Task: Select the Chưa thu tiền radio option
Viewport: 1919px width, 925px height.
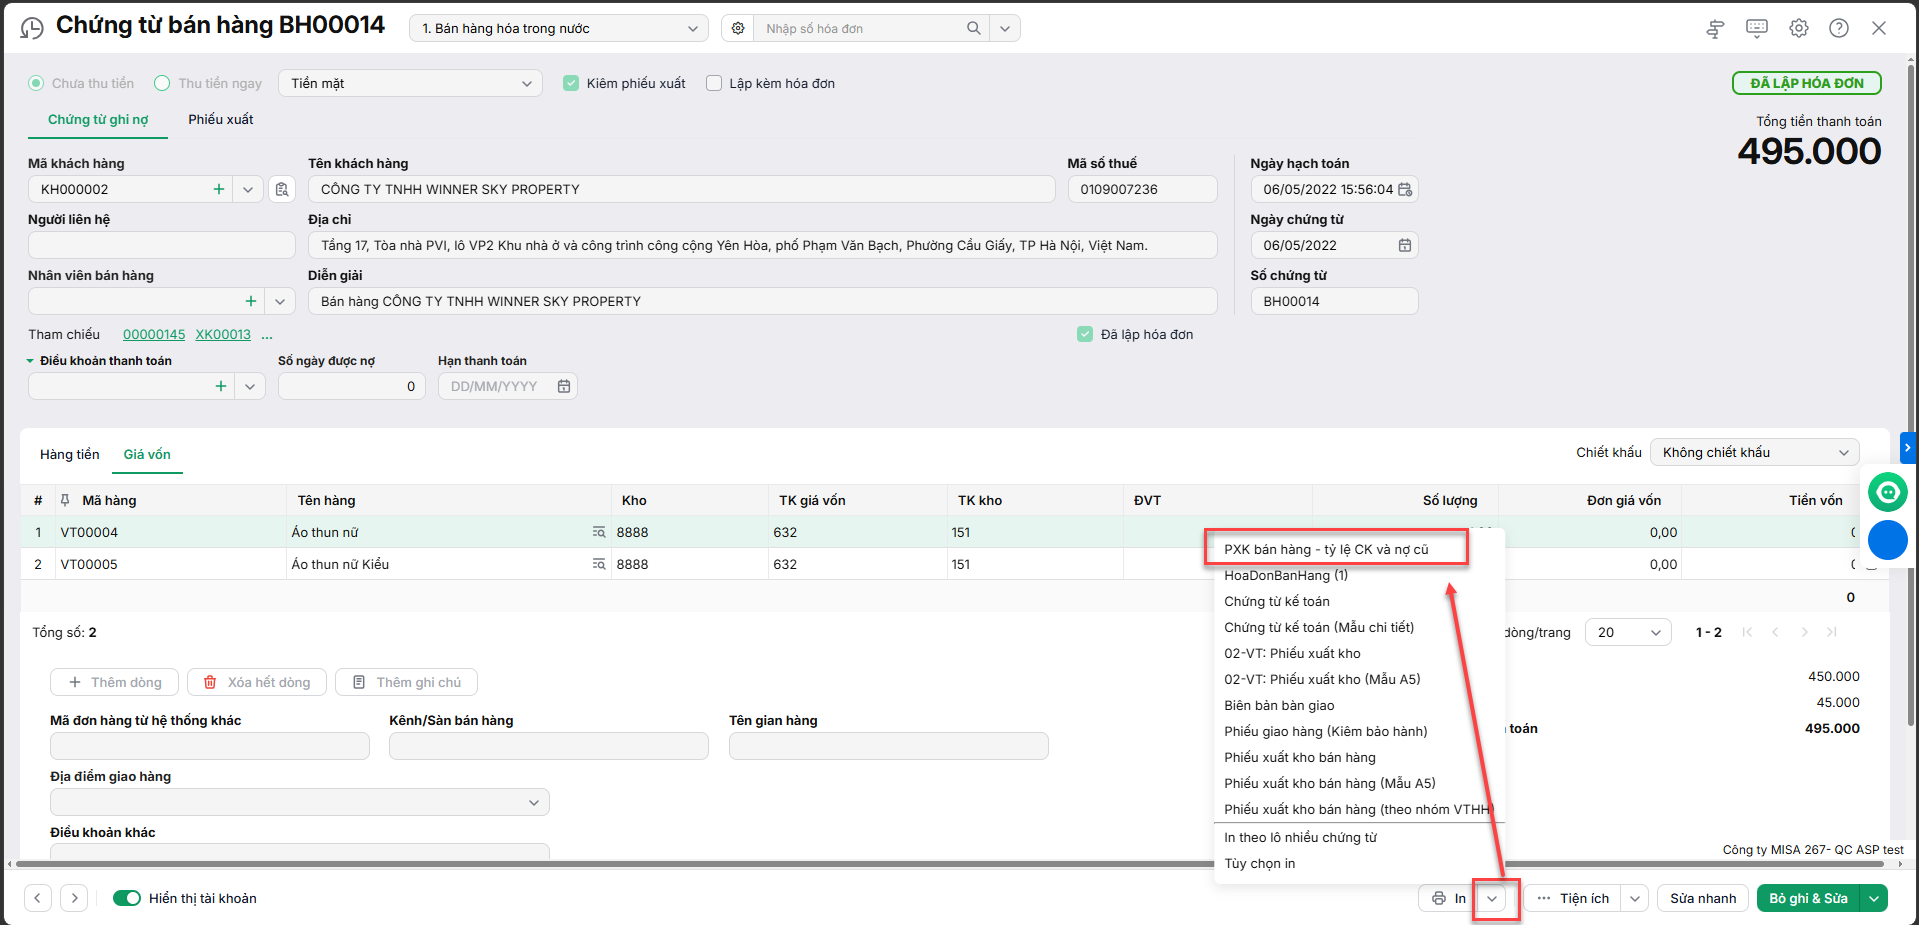Action: pyautogui.click(x=36, y=83)
